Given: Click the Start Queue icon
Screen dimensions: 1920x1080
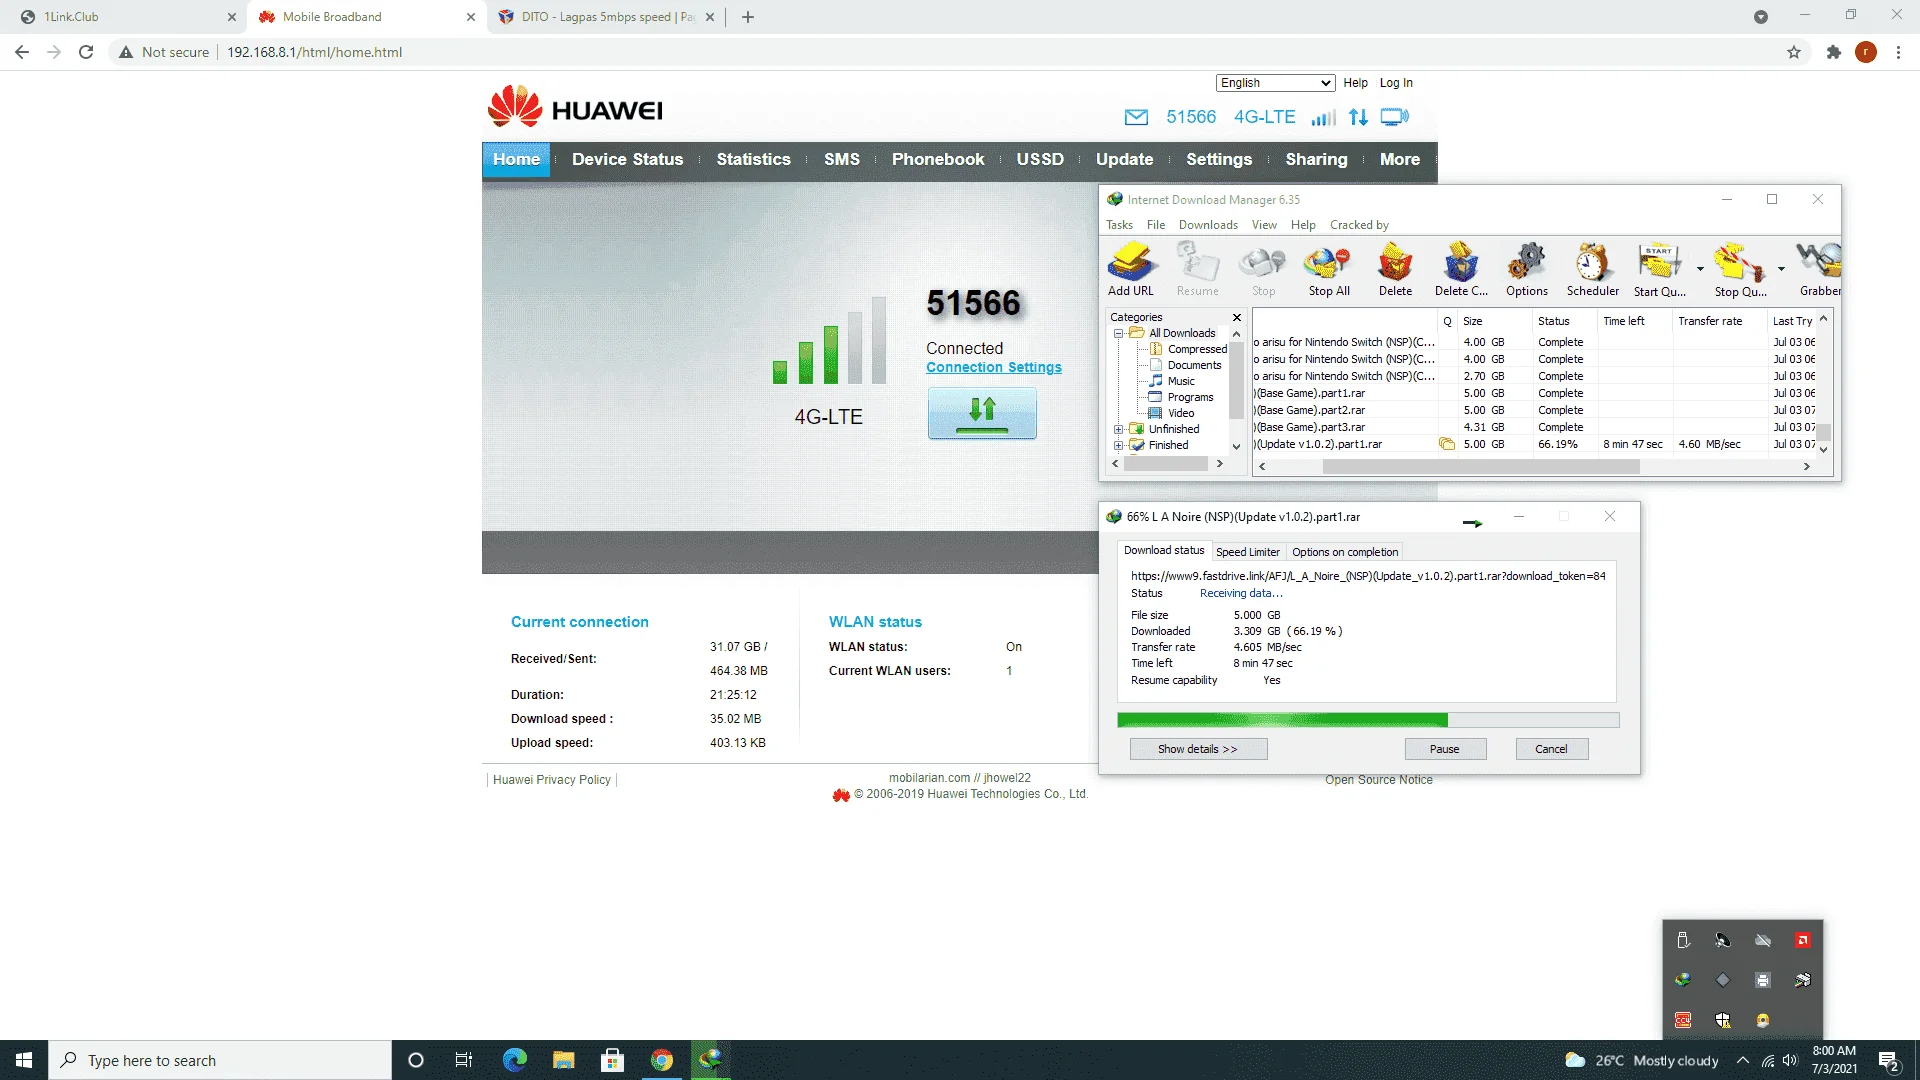Looking at the screenshot, I should 1660,269.
